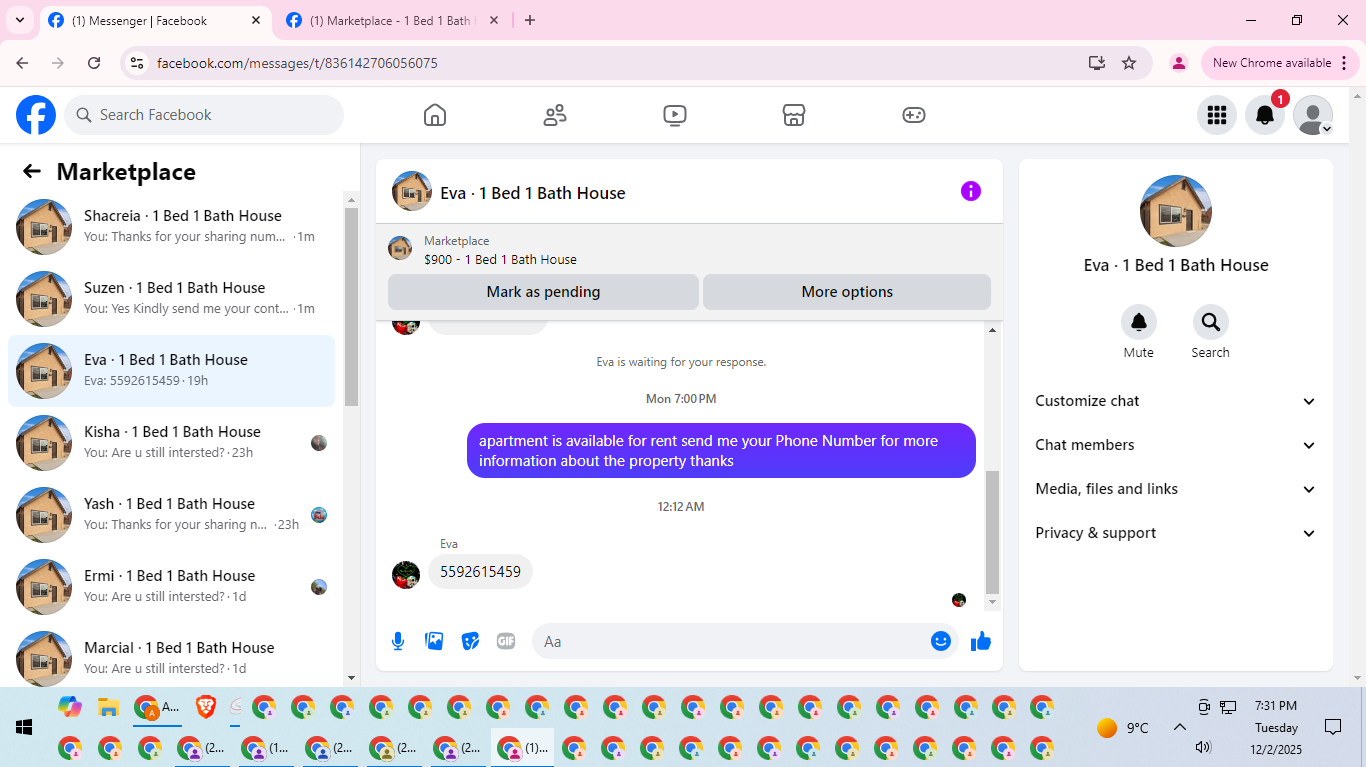
Task: Open Video icon in top navigation
Action: [x=675, y=115]
